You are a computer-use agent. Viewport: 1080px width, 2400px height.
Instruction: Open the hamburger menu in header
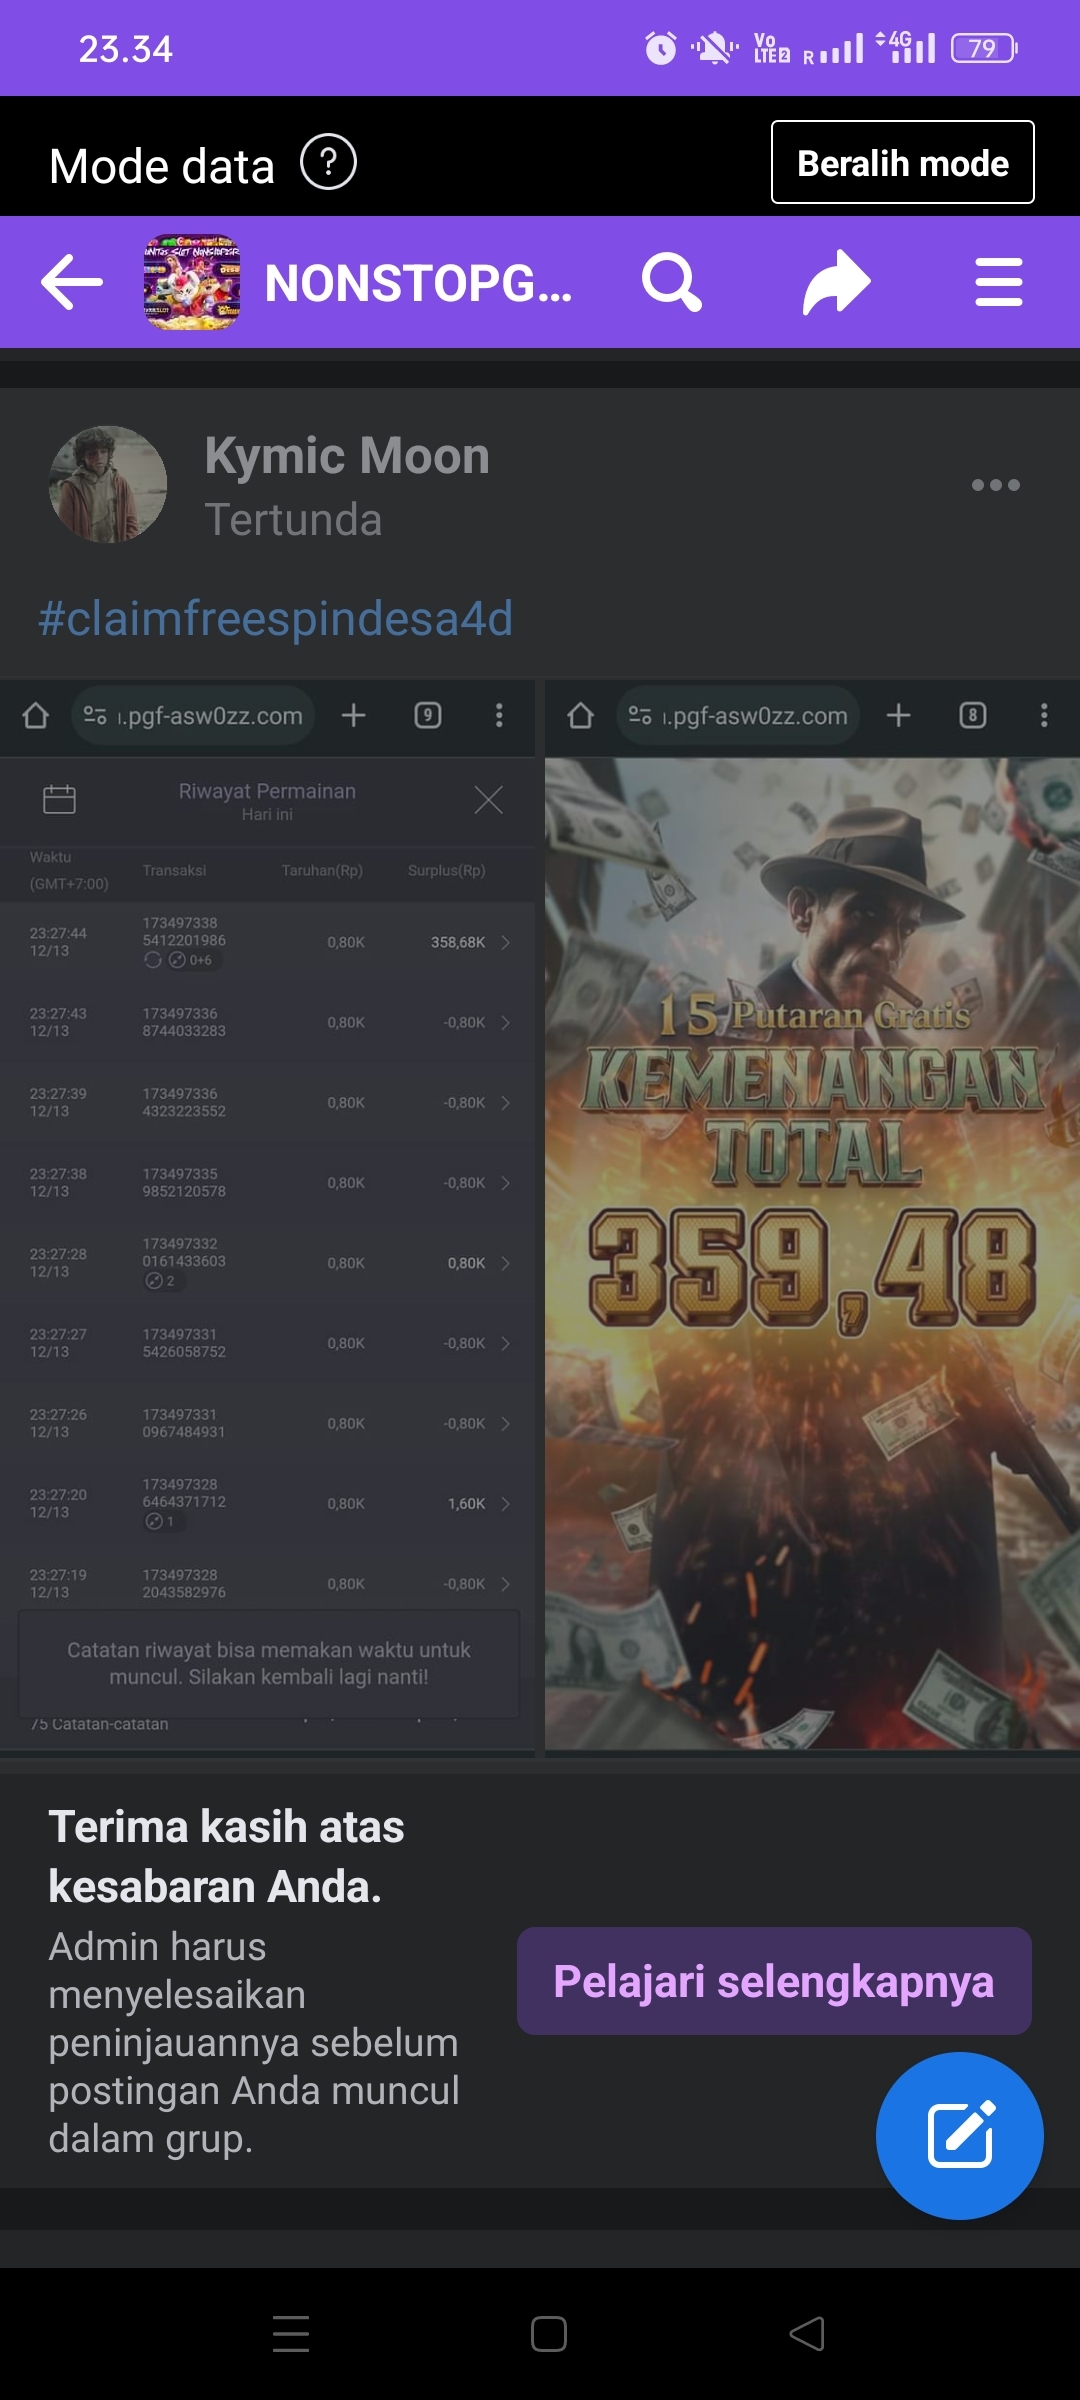(x=998, y=282)
